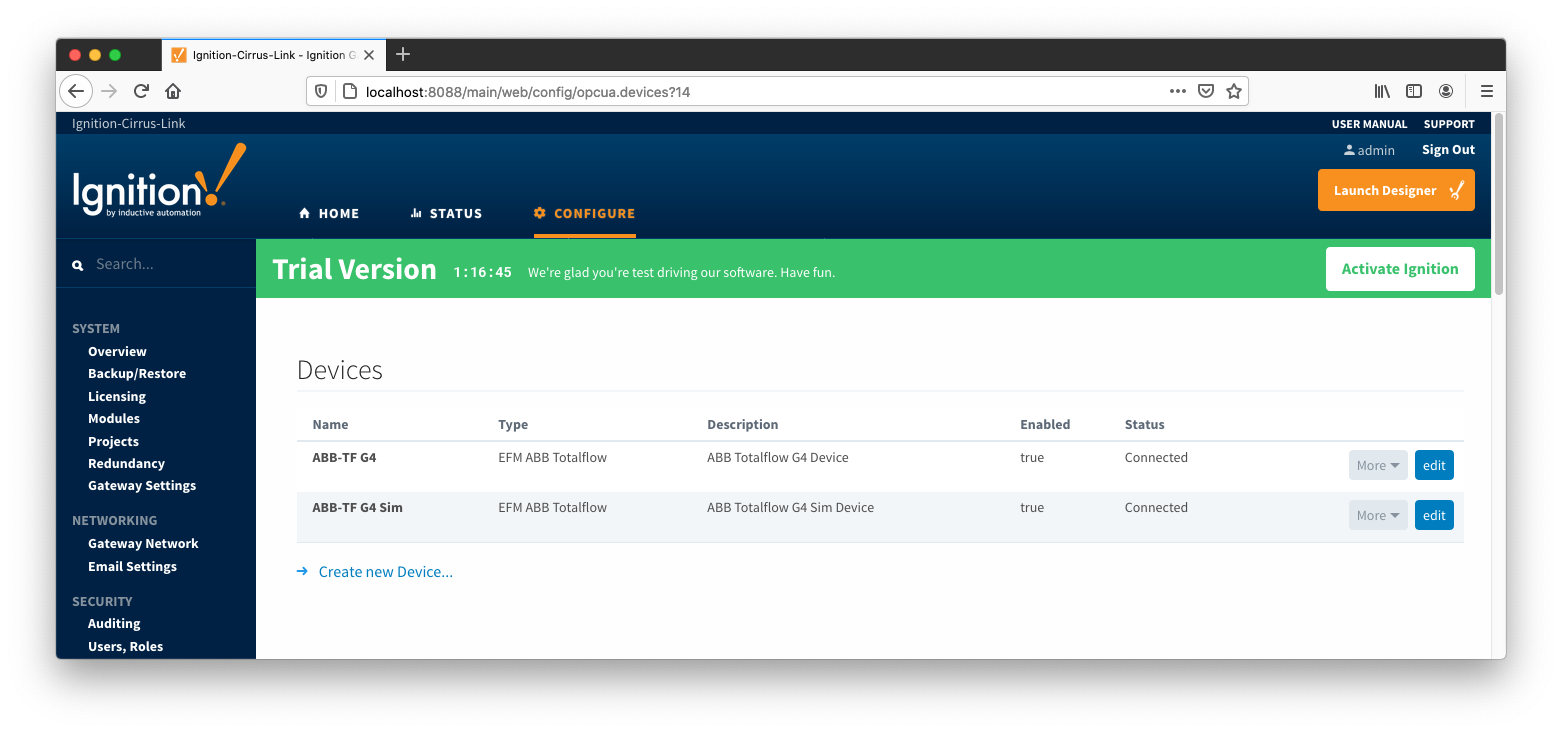Viewport: 1562px width, 733px height.
Task: Open Firefox account icon
Action: pos(1446,91)
